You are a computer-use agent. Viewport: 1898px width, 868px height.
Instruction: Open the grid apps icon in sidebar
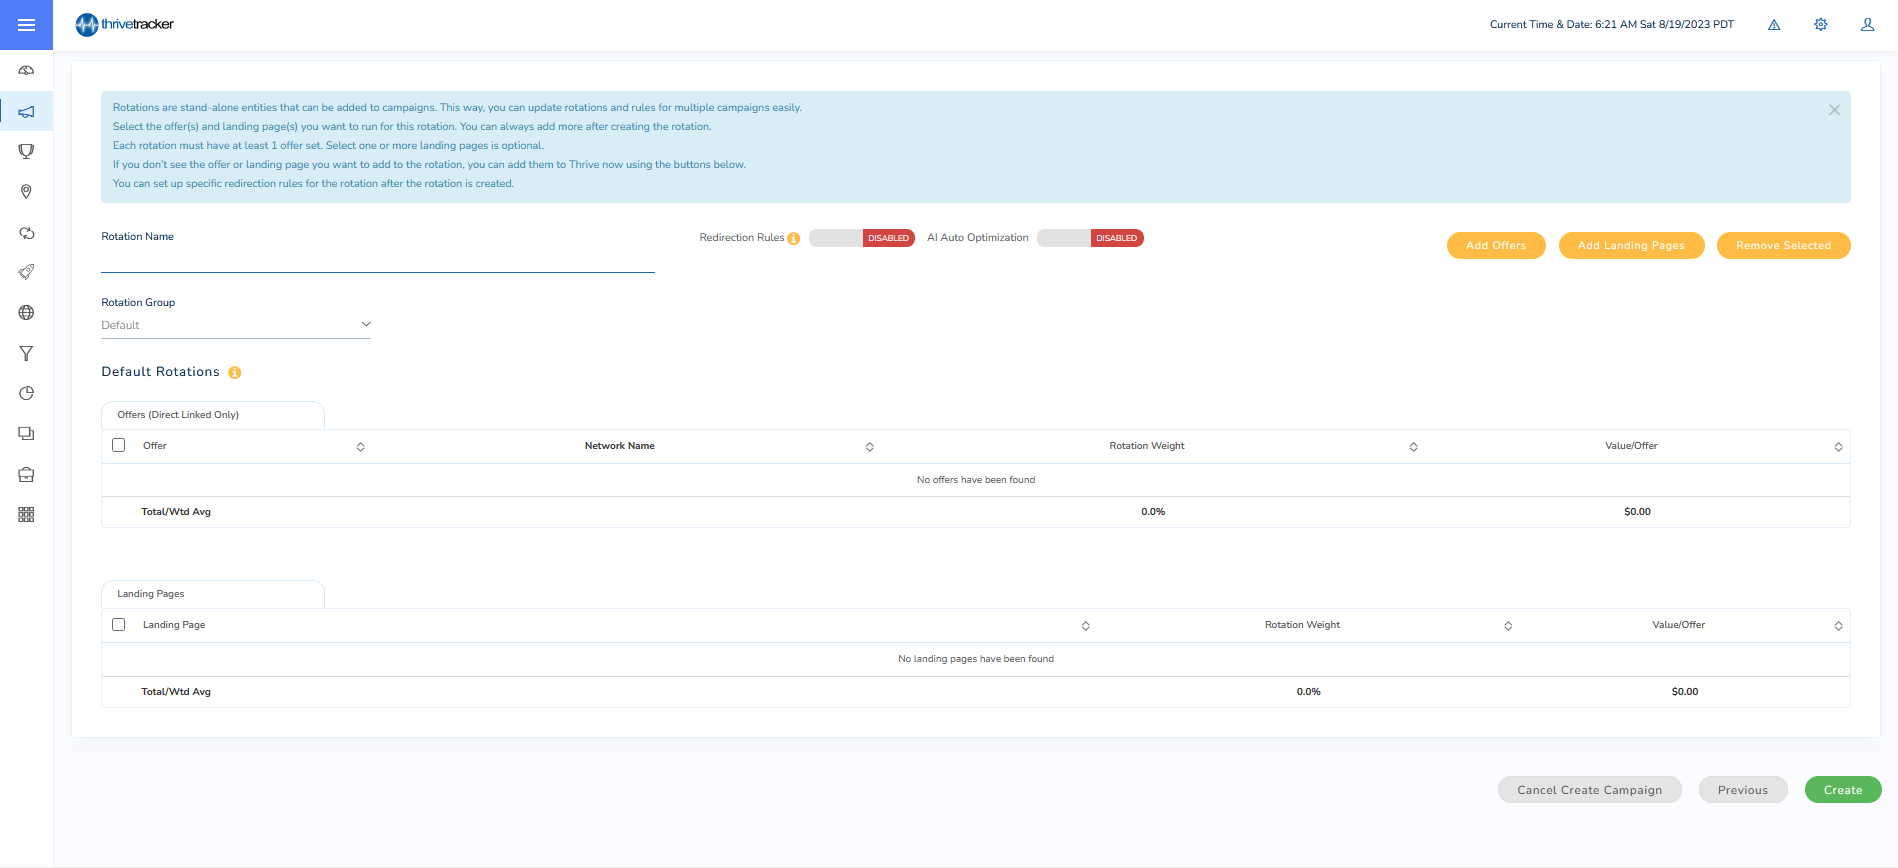[26, 514]
